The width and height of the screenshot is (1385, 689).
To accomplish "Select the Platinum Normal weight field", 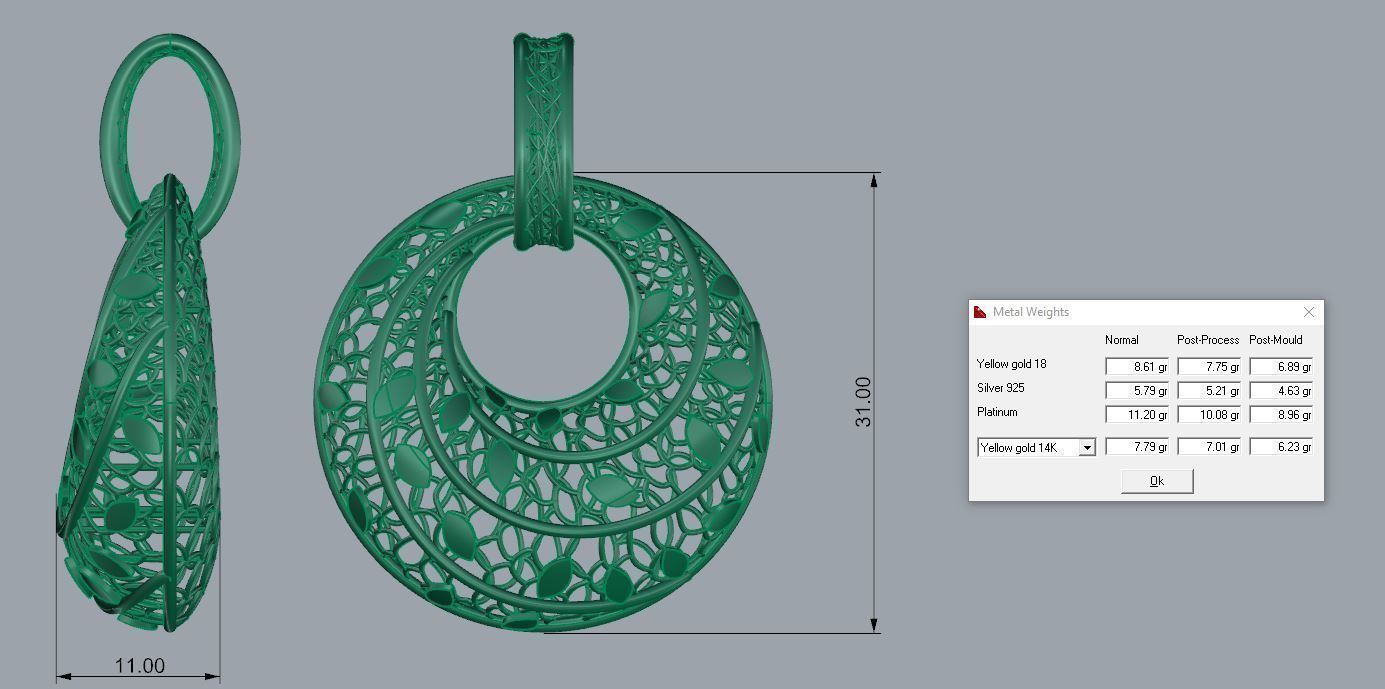I will click(x=1137, y=415).
